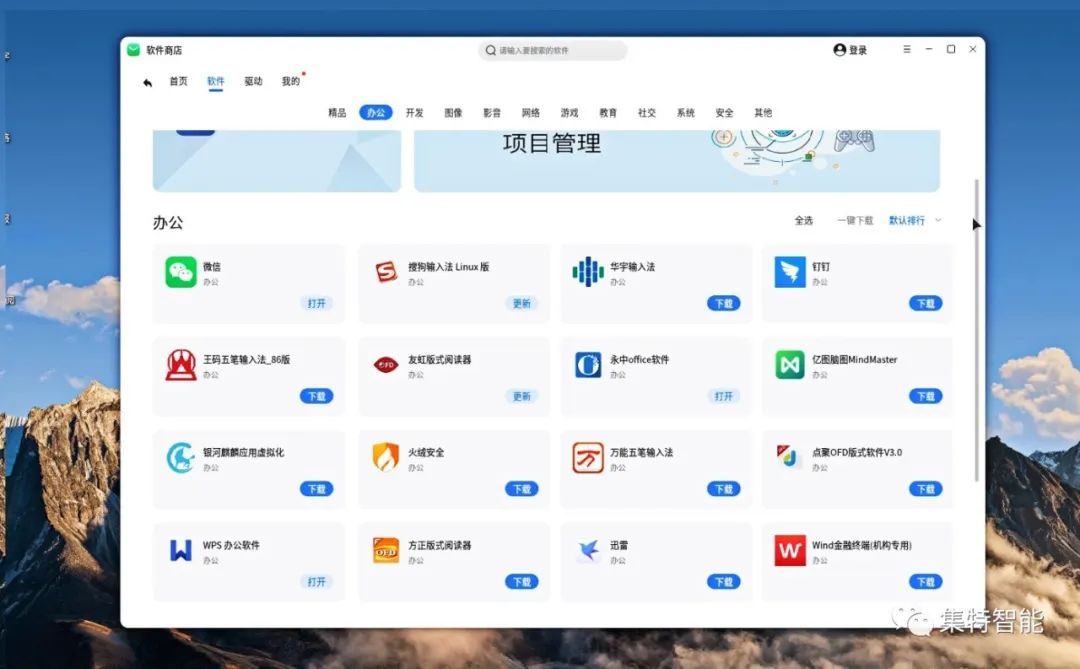The width and height of the screenshot is (1080, 669).
Task: Click the 方正版式阅读器 app icon
Action: coord(386,550)
